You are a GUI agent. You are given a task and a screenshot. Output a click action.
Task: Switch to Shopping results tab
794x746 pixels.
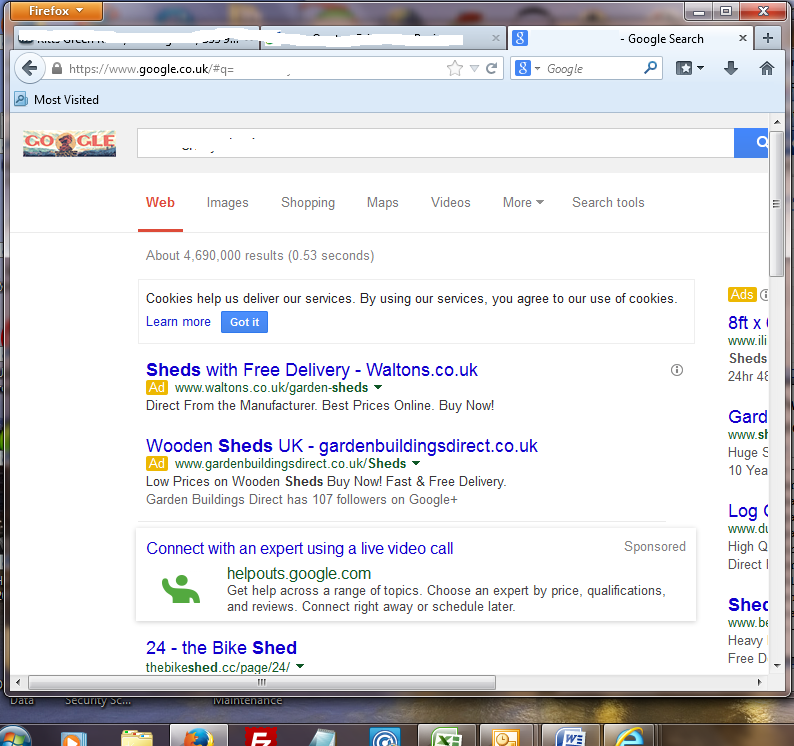(308, 203)
